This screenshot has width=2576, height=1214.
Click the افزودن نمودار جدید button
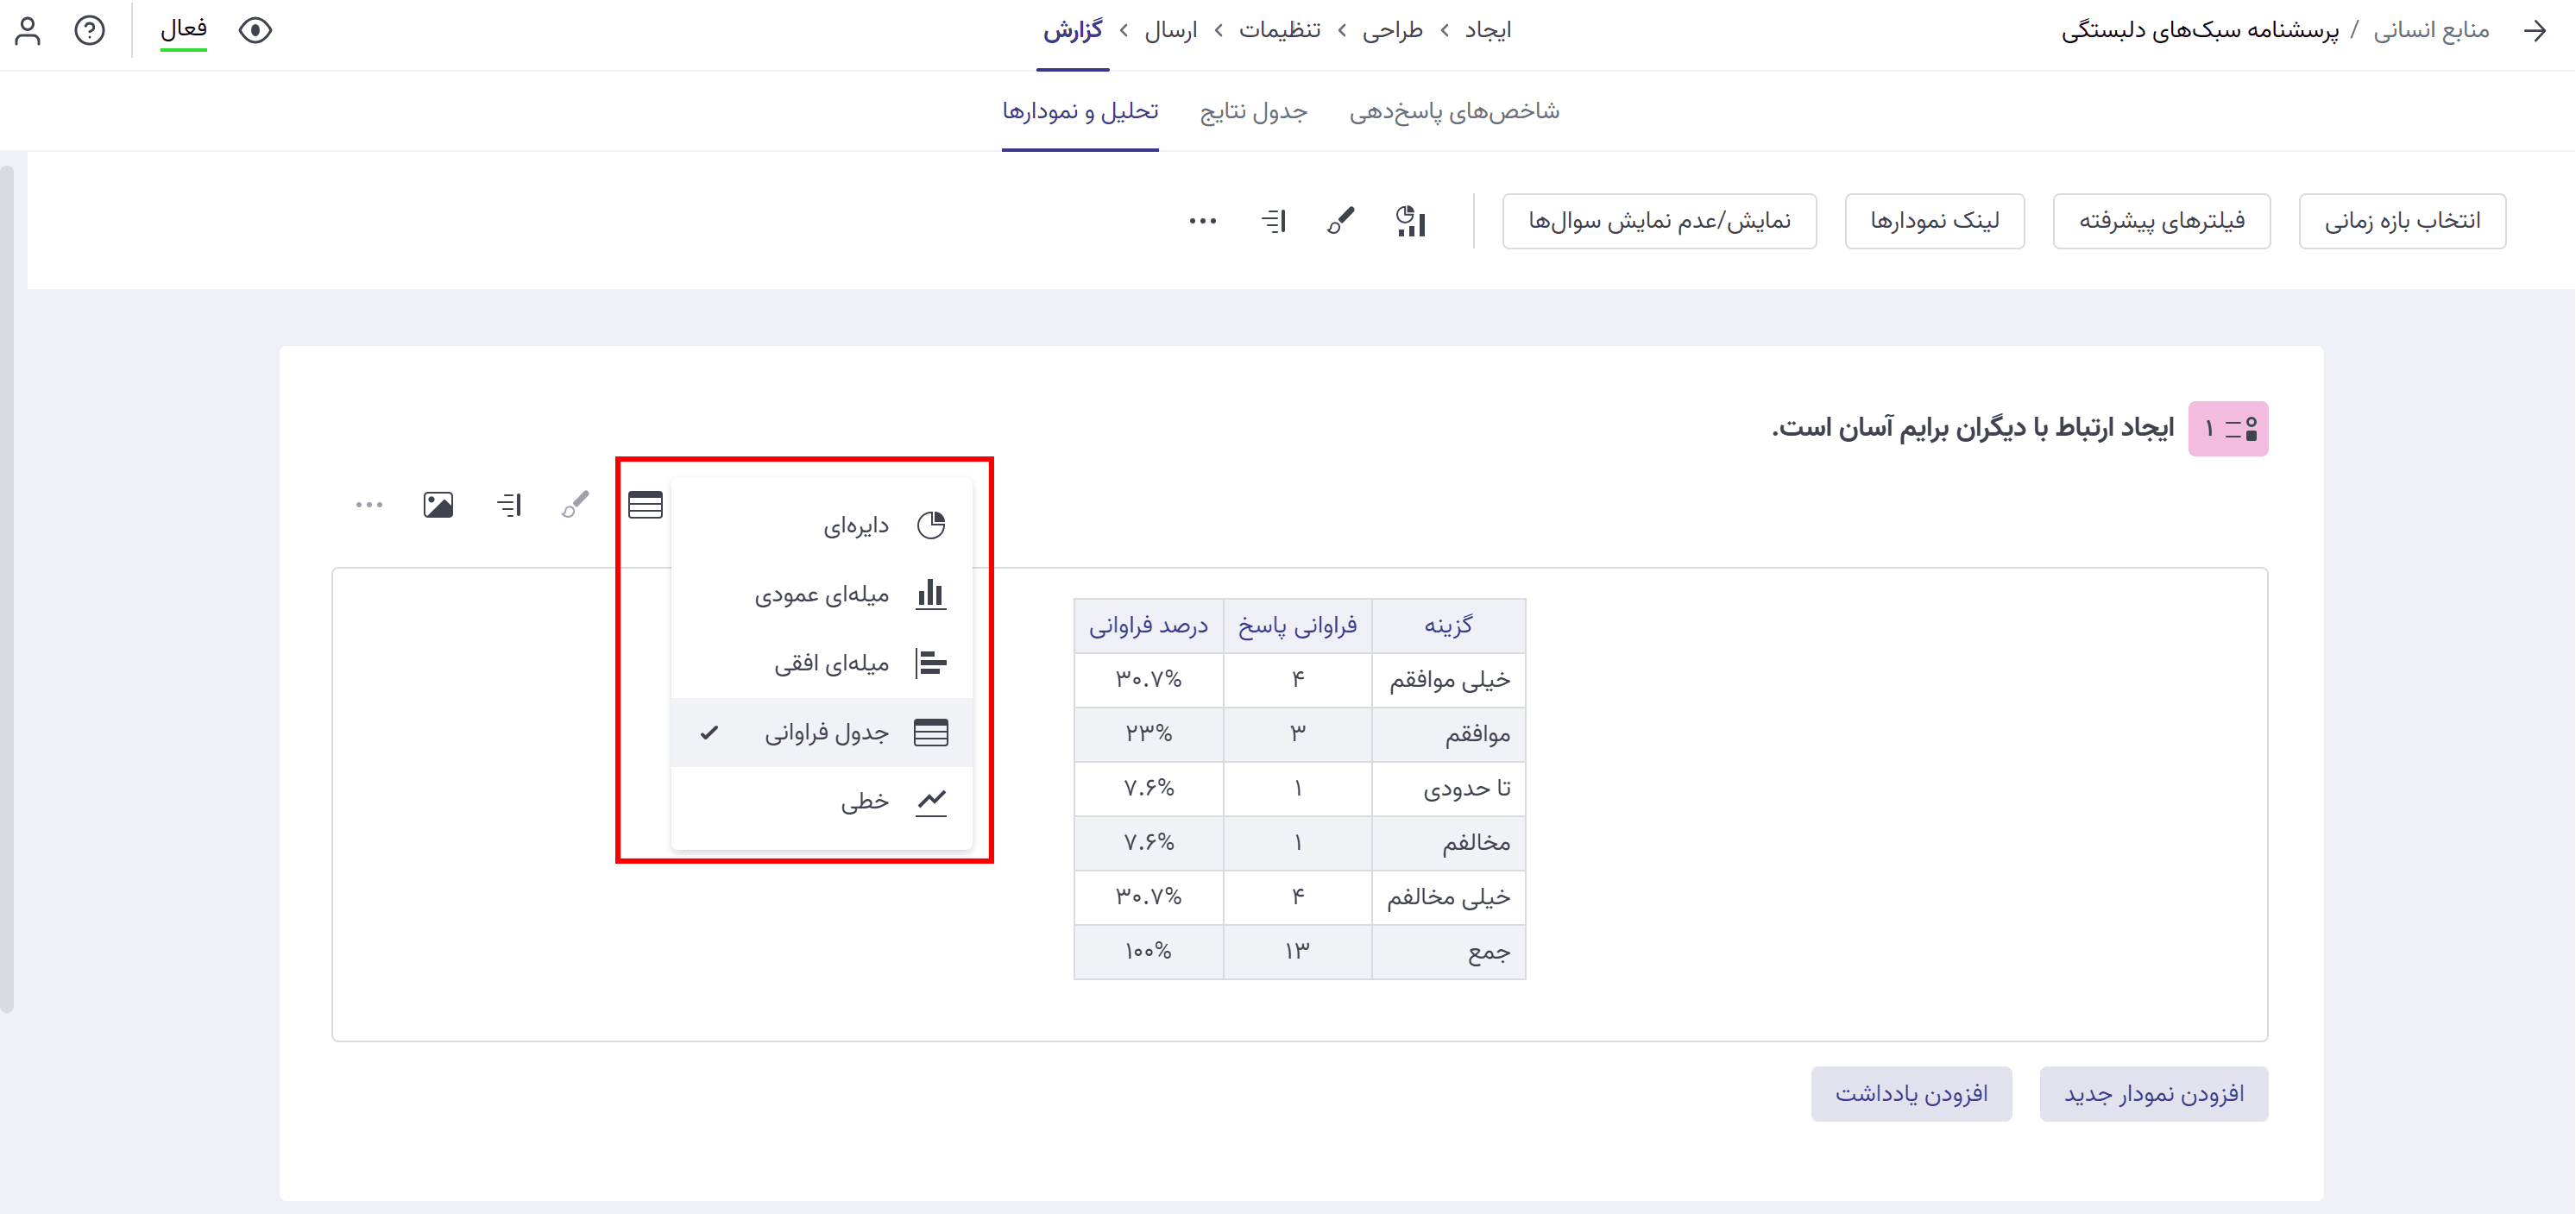click(2153, 1094)
